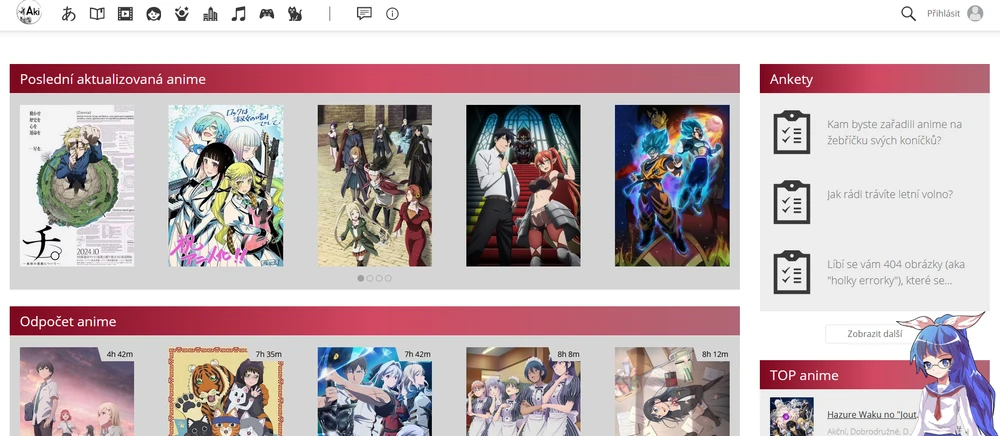1000x436 pixels.
Task: Click the Aki site logo
Action: (x=29, y=14)
